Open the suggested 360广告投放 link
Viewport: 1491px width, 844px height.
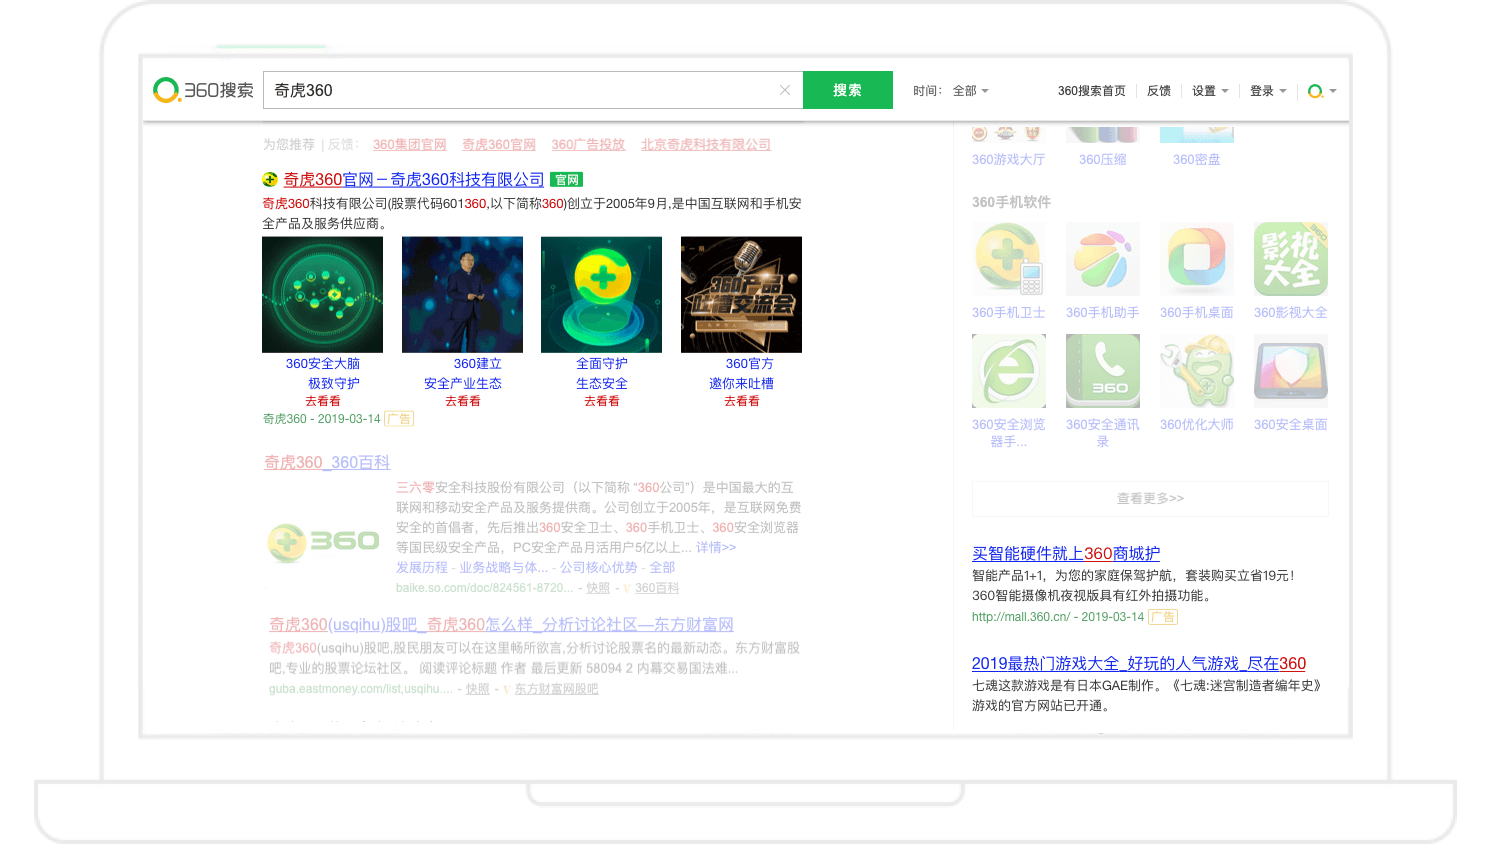(x=588, y=145)
